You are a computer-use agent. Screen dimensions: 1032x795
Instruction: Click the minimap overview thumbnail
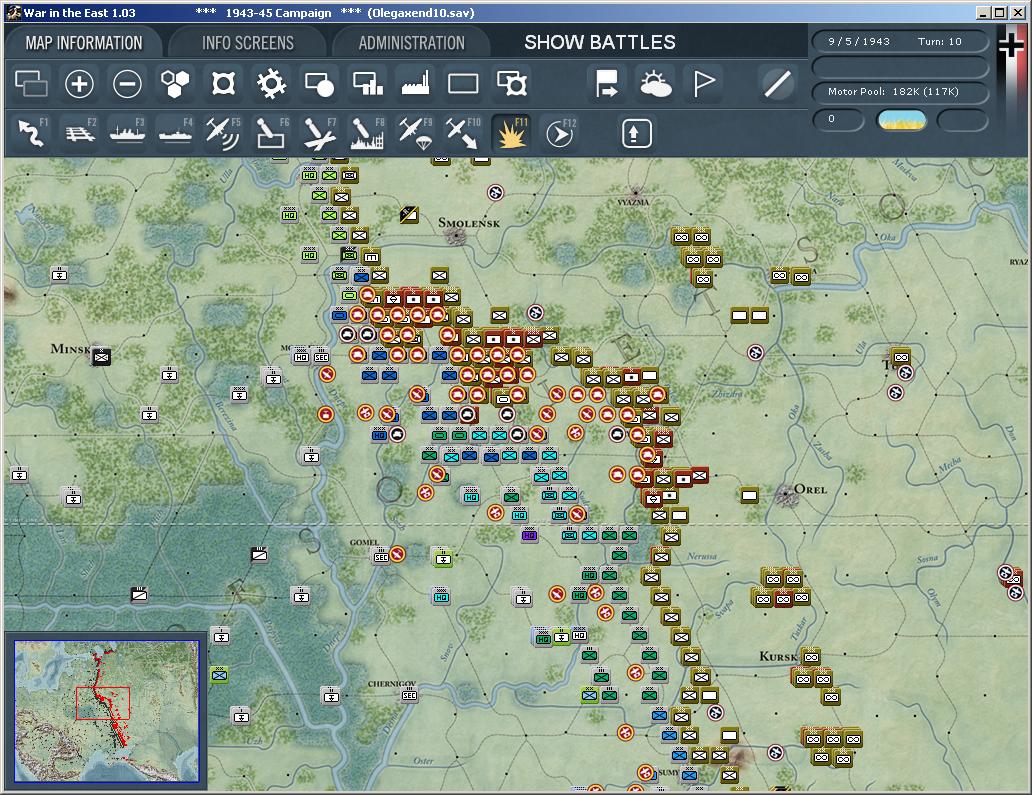(x=107, y=712)
